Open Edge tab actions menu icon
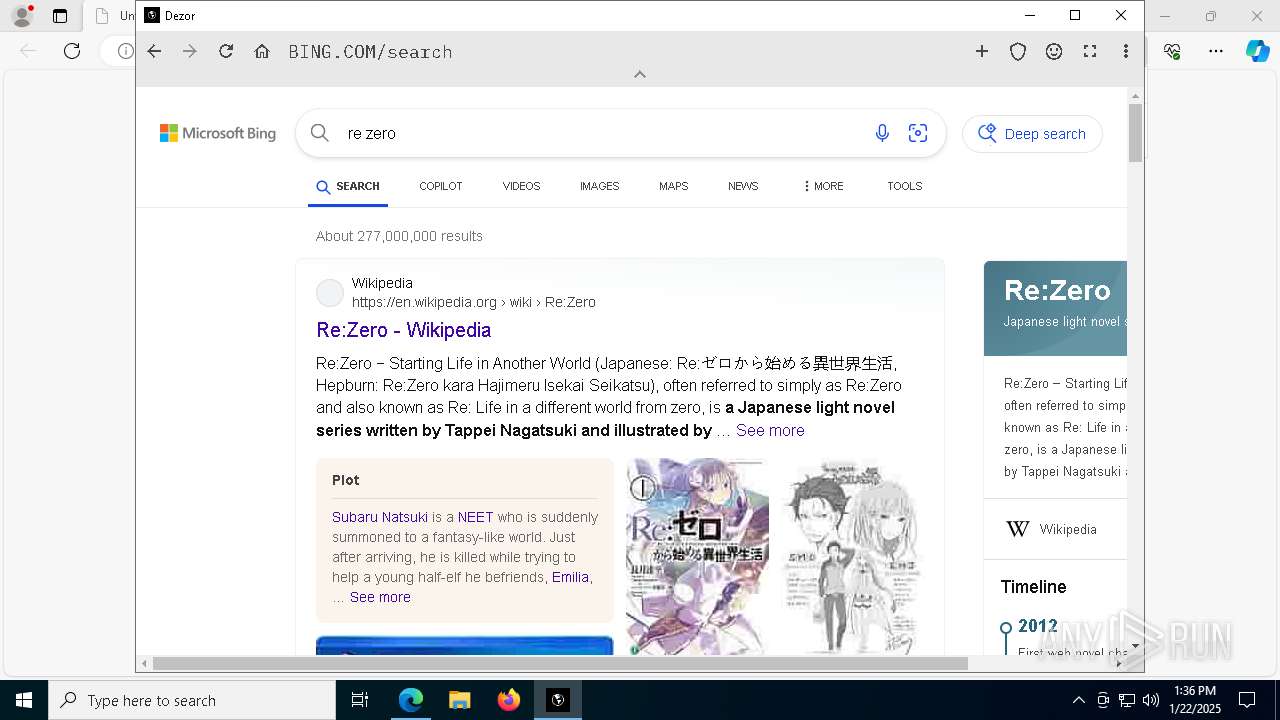 60,16
